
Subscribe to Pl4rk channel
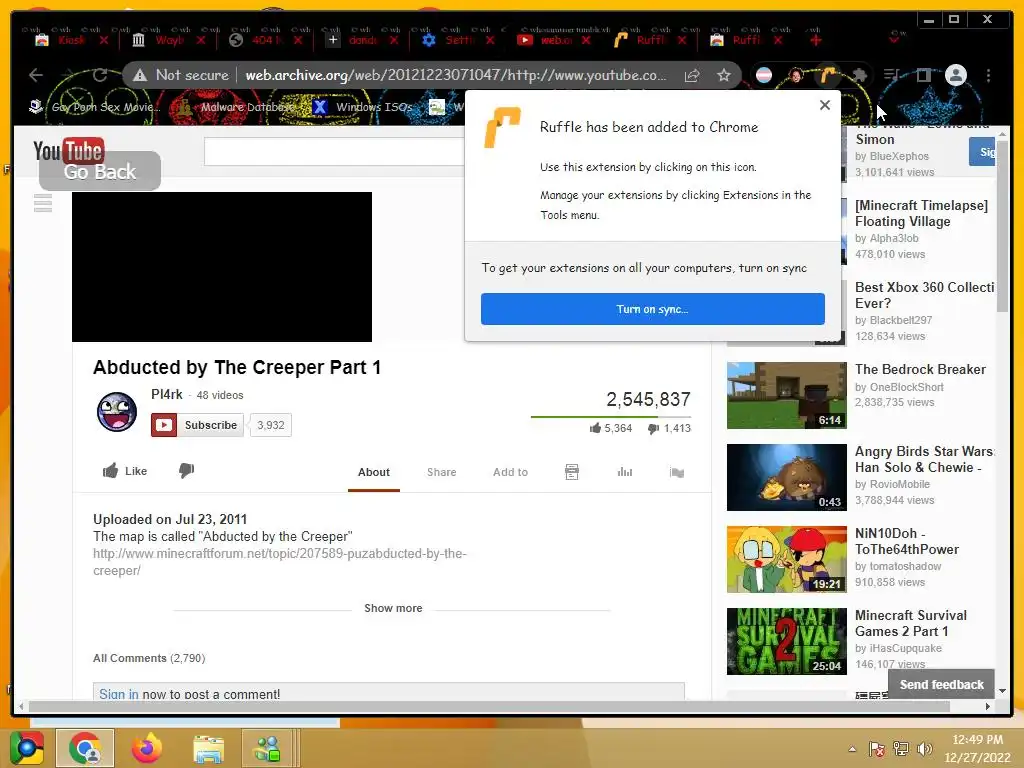tap(197, 425)
